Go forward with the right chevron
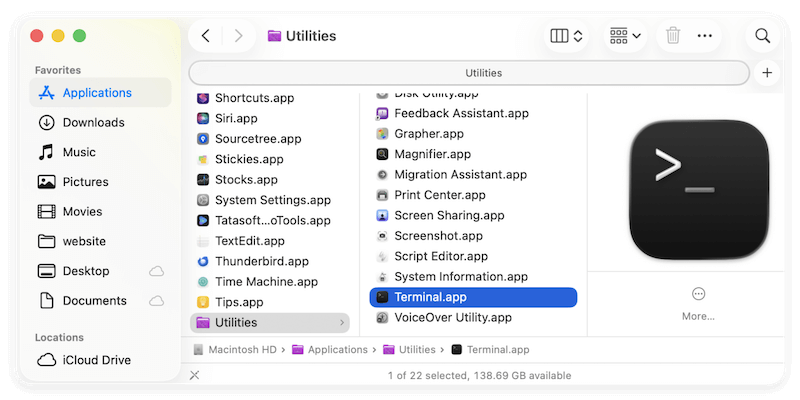Screen dimensions: 800x400 coord(238,36)
